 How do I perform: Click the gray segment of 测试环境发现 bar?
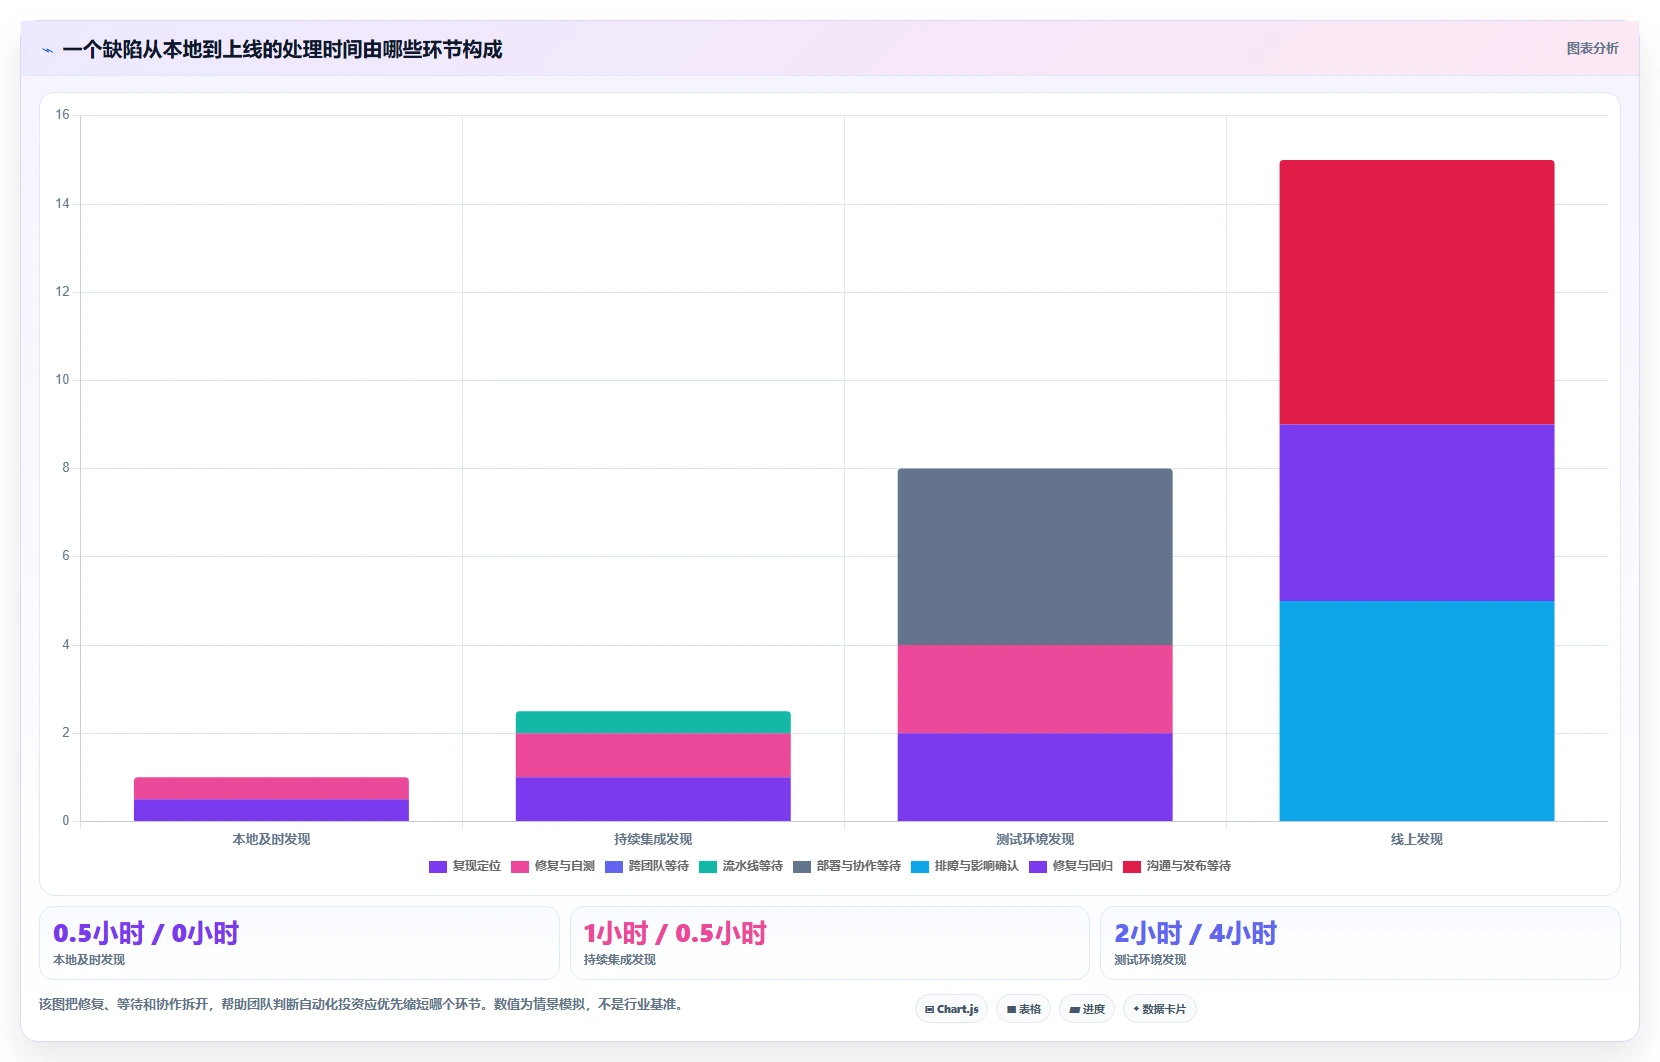pyautogui.click(x=1035, y=556)
